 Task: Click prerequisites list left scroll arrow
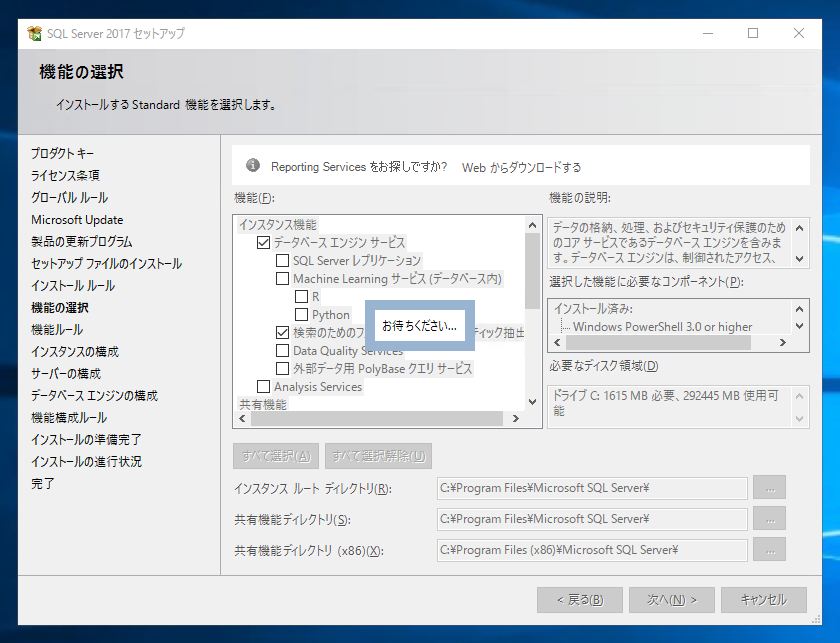coord(557,342)
